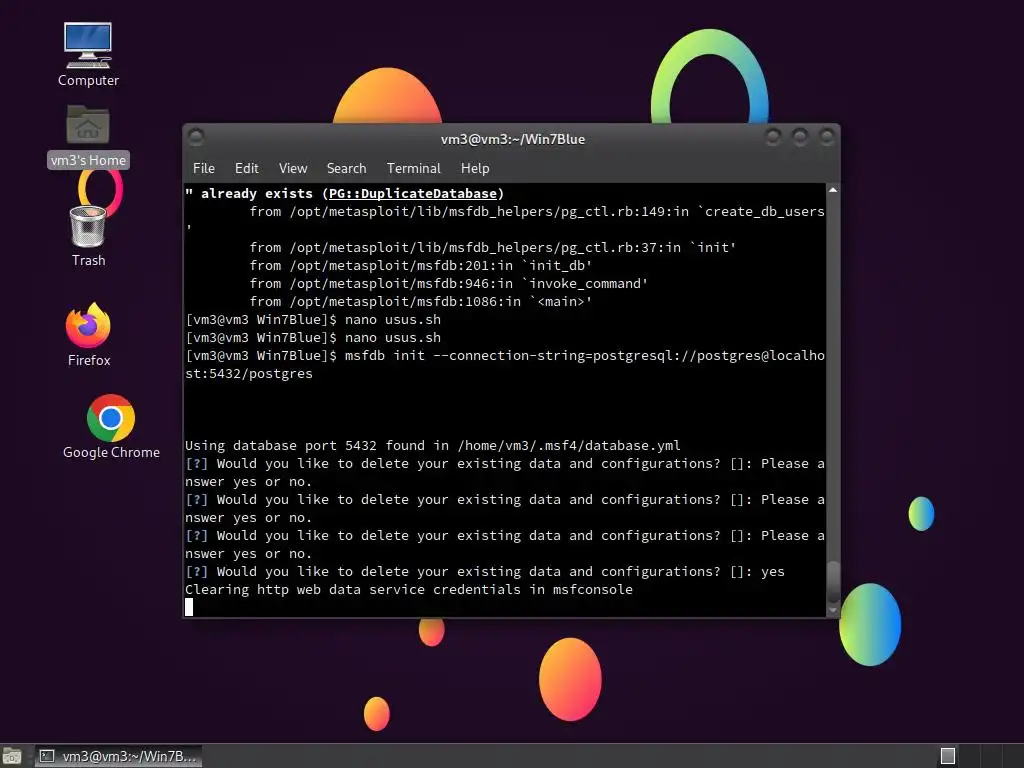Select the Trash desktop icon
Image resolution: width=1024 pixels, height=768 pixels.
(x=88, y=236)
